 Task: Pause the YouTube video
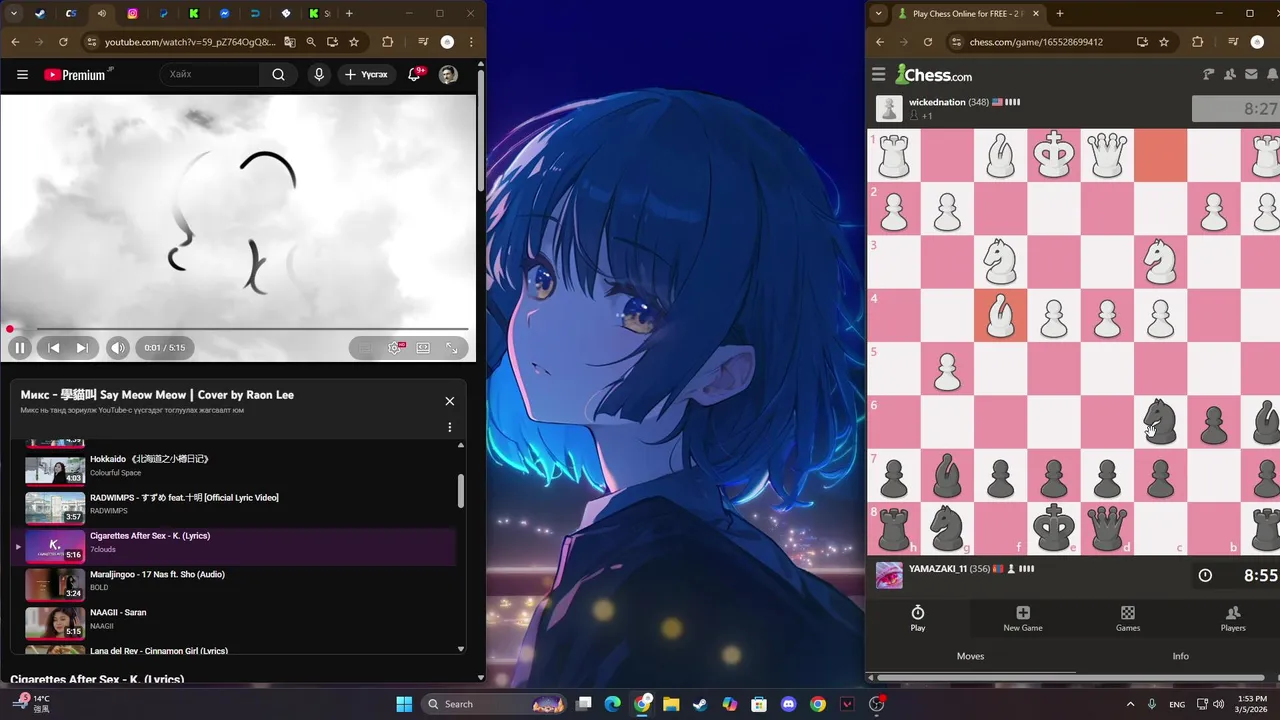[19, 348]
